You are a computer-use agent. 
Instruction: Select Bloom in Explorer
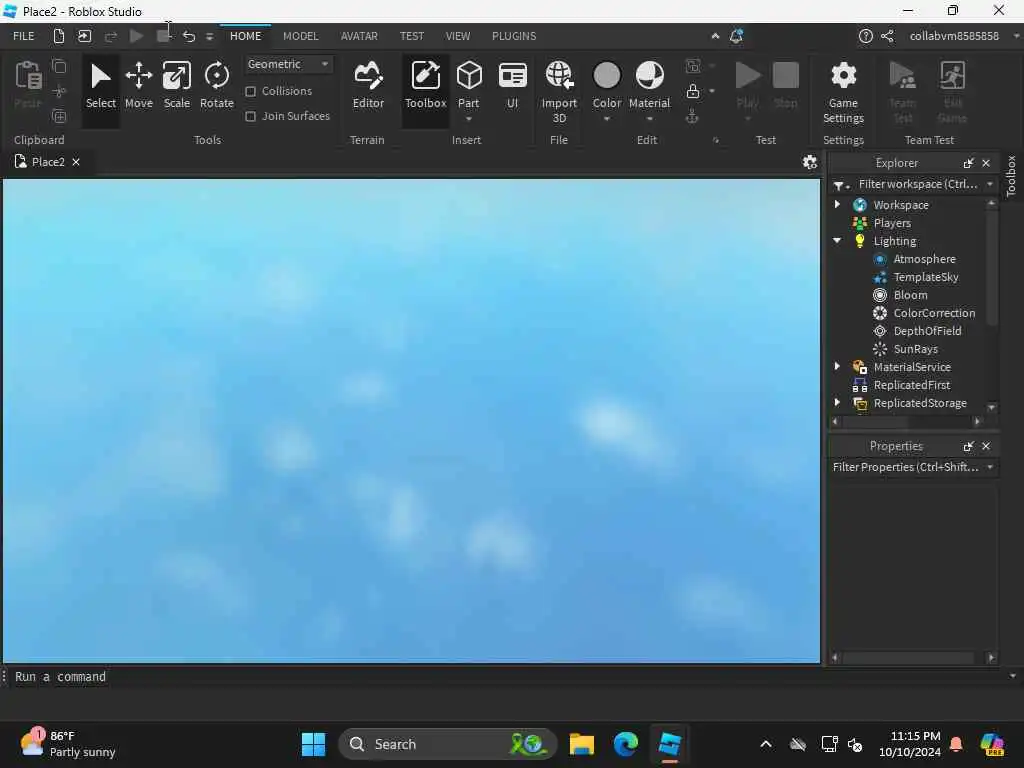910,295
